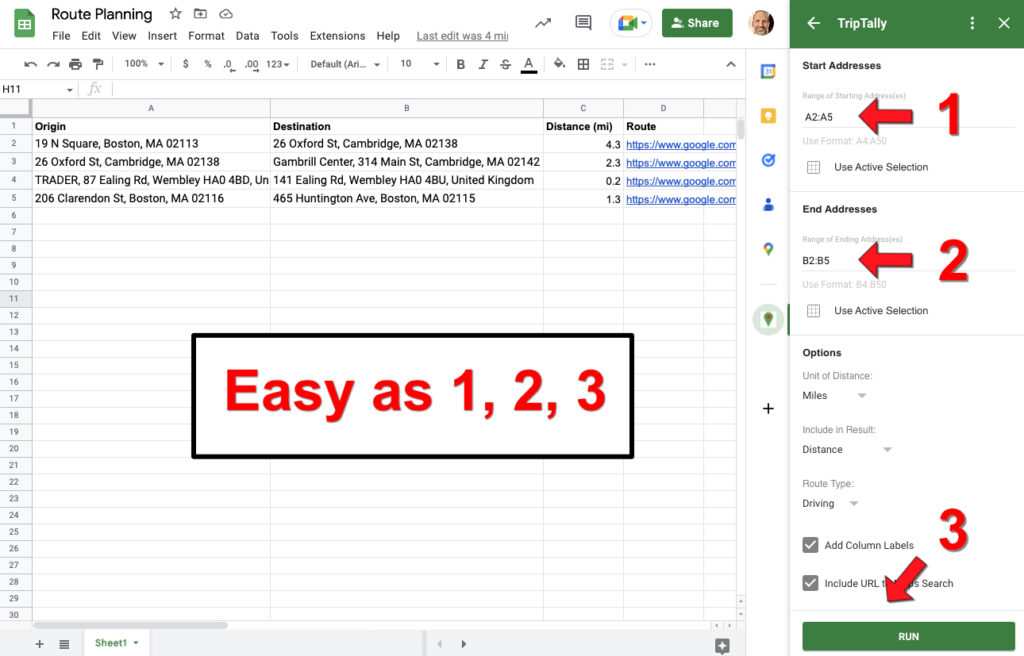Click the Print icon
The height and width of the screenshot is (656, 1024).
tap(75, 63)
